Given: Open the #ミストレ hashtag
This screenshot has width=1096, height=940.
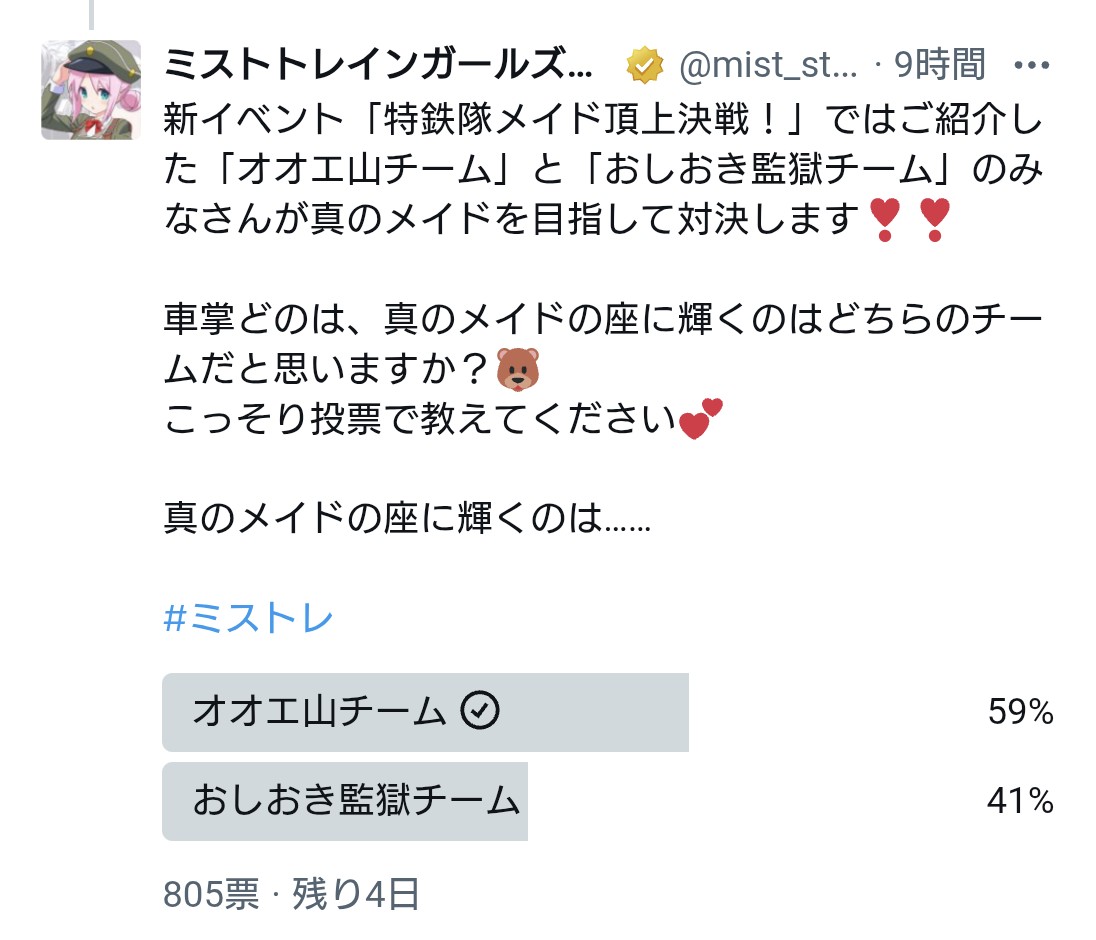Looking at the screenshot, I should 248,619.
